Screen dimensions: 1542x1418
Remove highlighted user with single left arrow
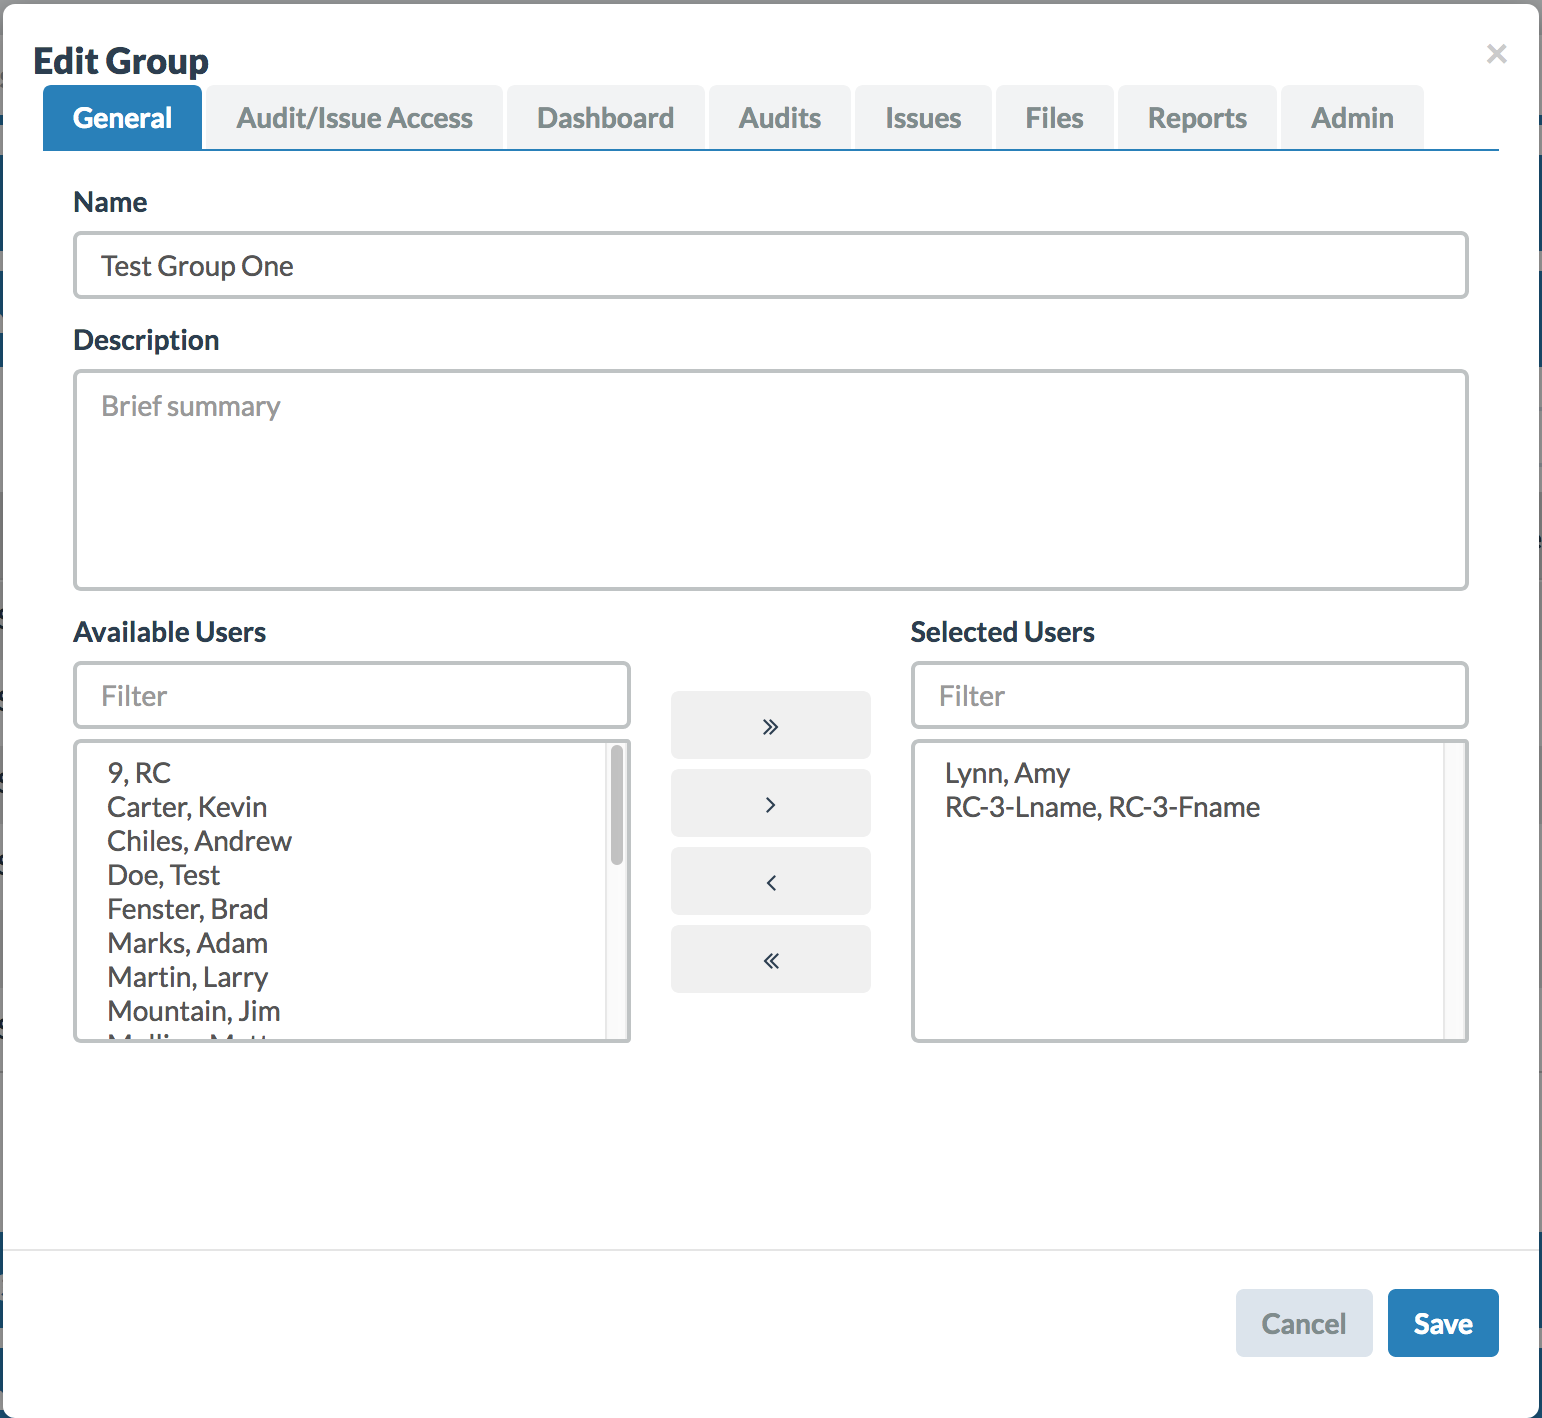770,881
